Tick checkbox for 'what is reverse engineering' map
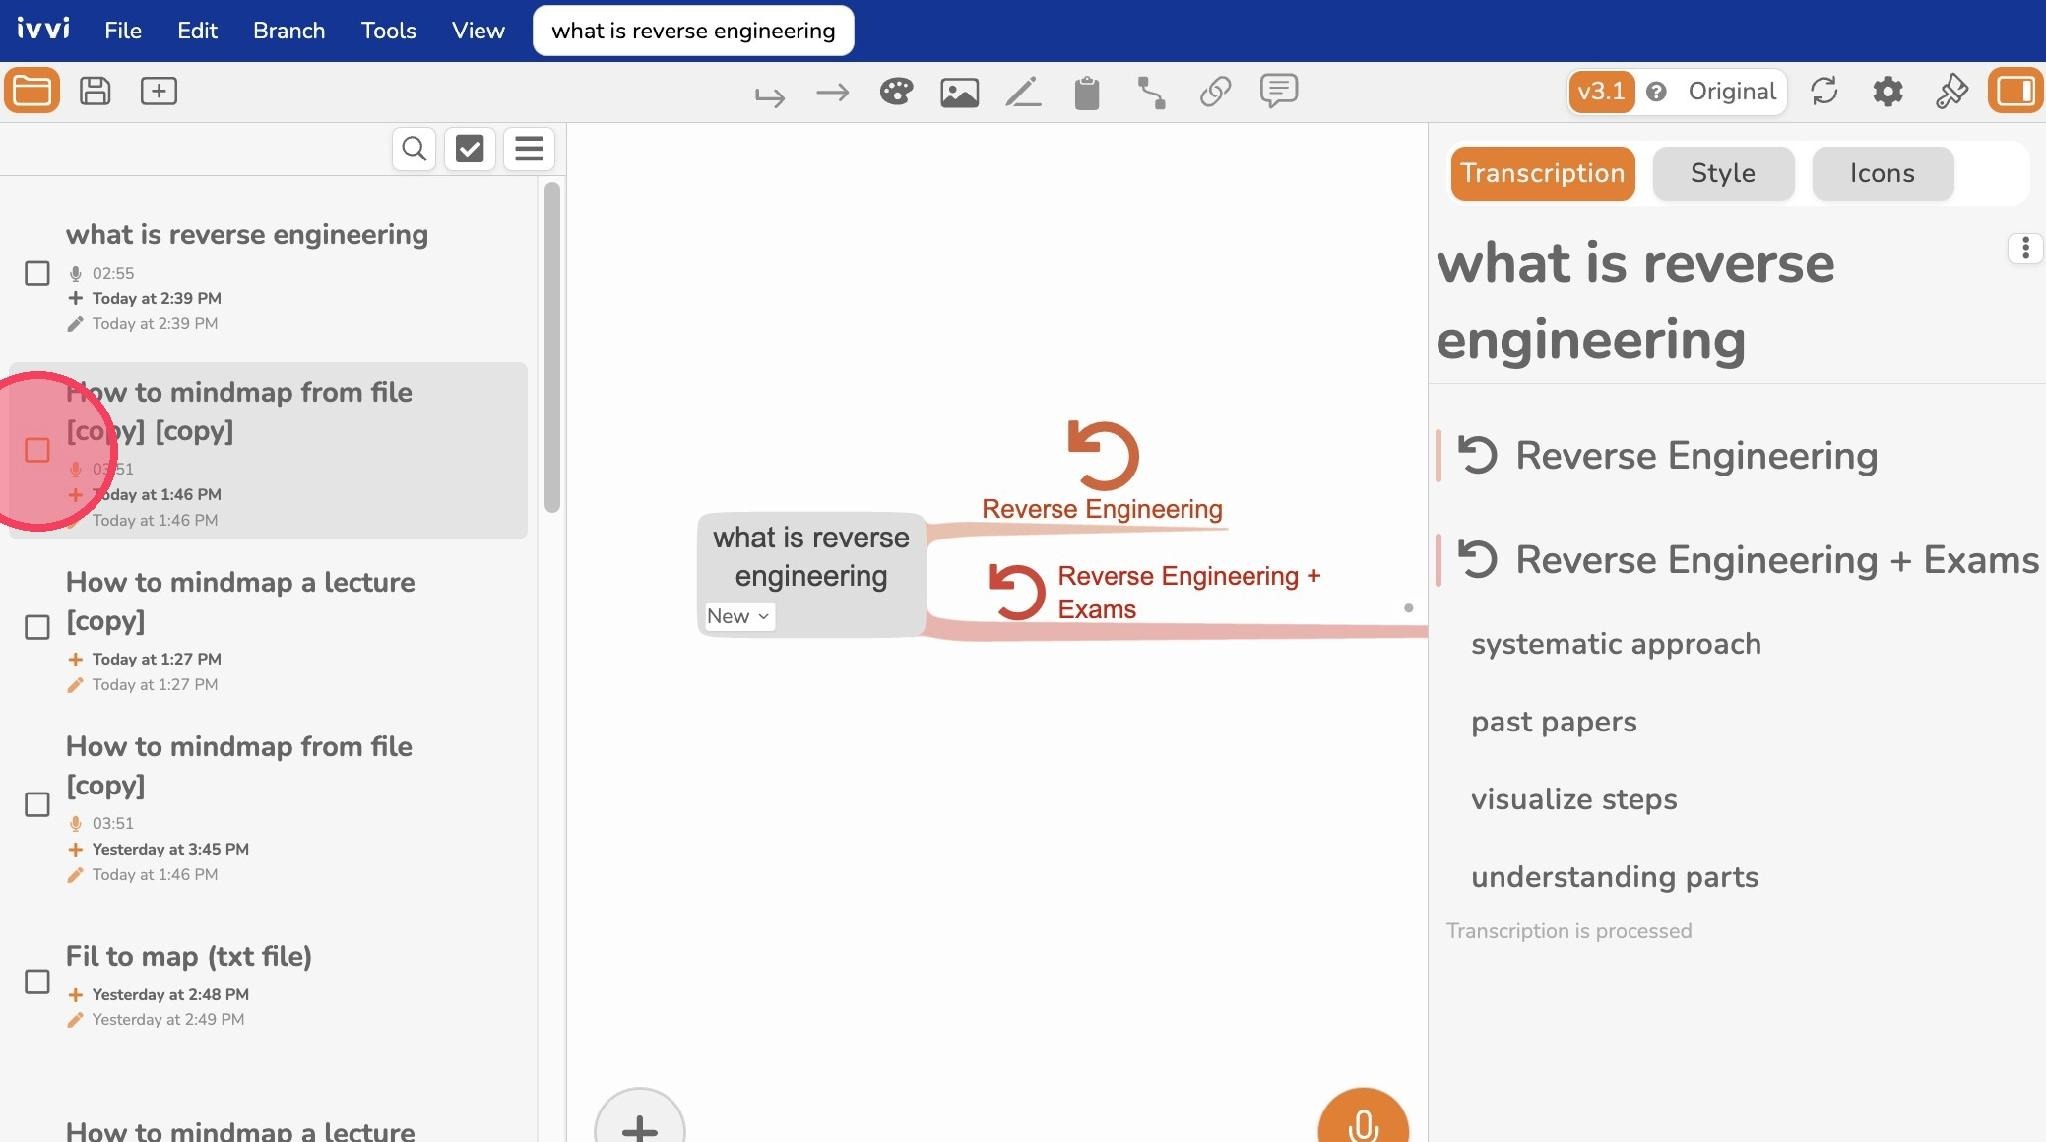 [37, 273]
